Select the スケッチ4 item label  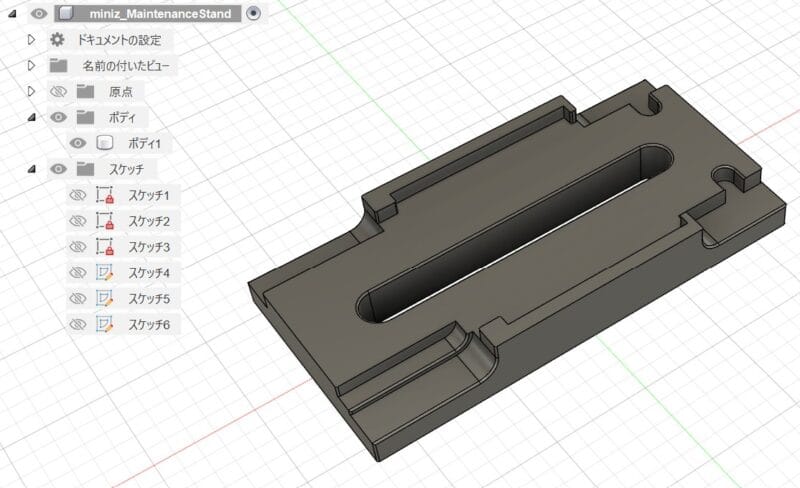click(150, 273)
